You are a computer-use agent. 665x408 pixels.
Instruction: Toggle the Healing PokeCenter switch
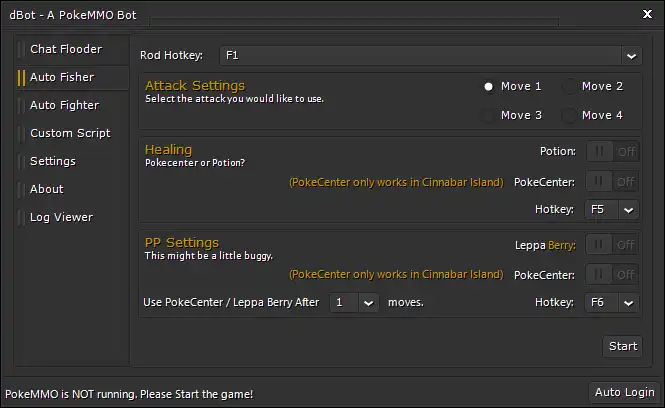pos(612,182)
